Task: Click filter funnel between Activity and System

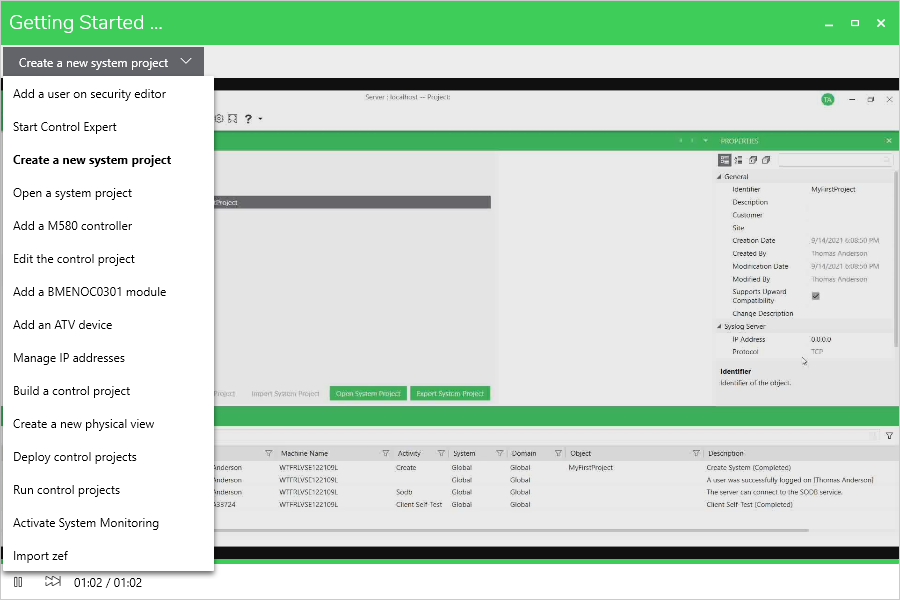Action: (441, 454)
